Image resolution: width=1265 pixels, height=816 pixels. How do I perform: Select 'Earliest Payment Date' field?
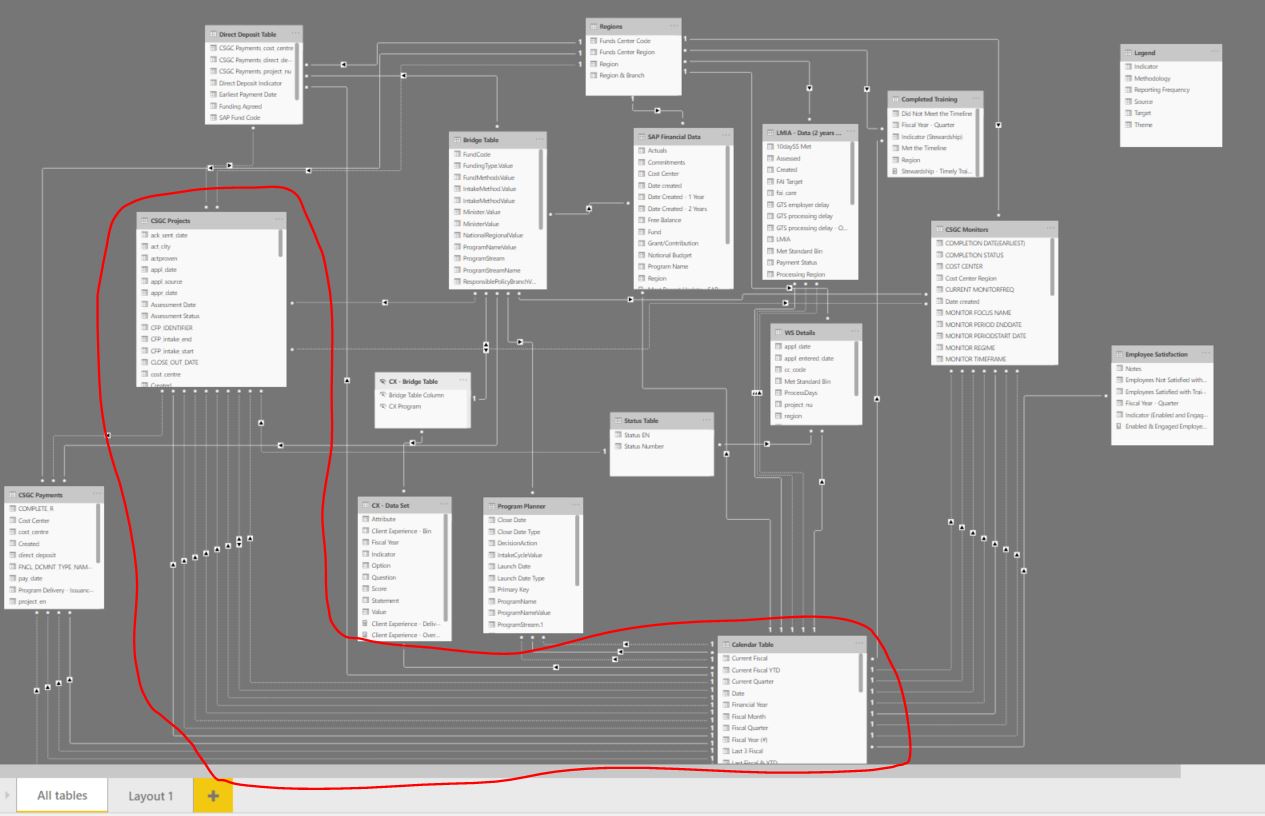coord(249,95)
